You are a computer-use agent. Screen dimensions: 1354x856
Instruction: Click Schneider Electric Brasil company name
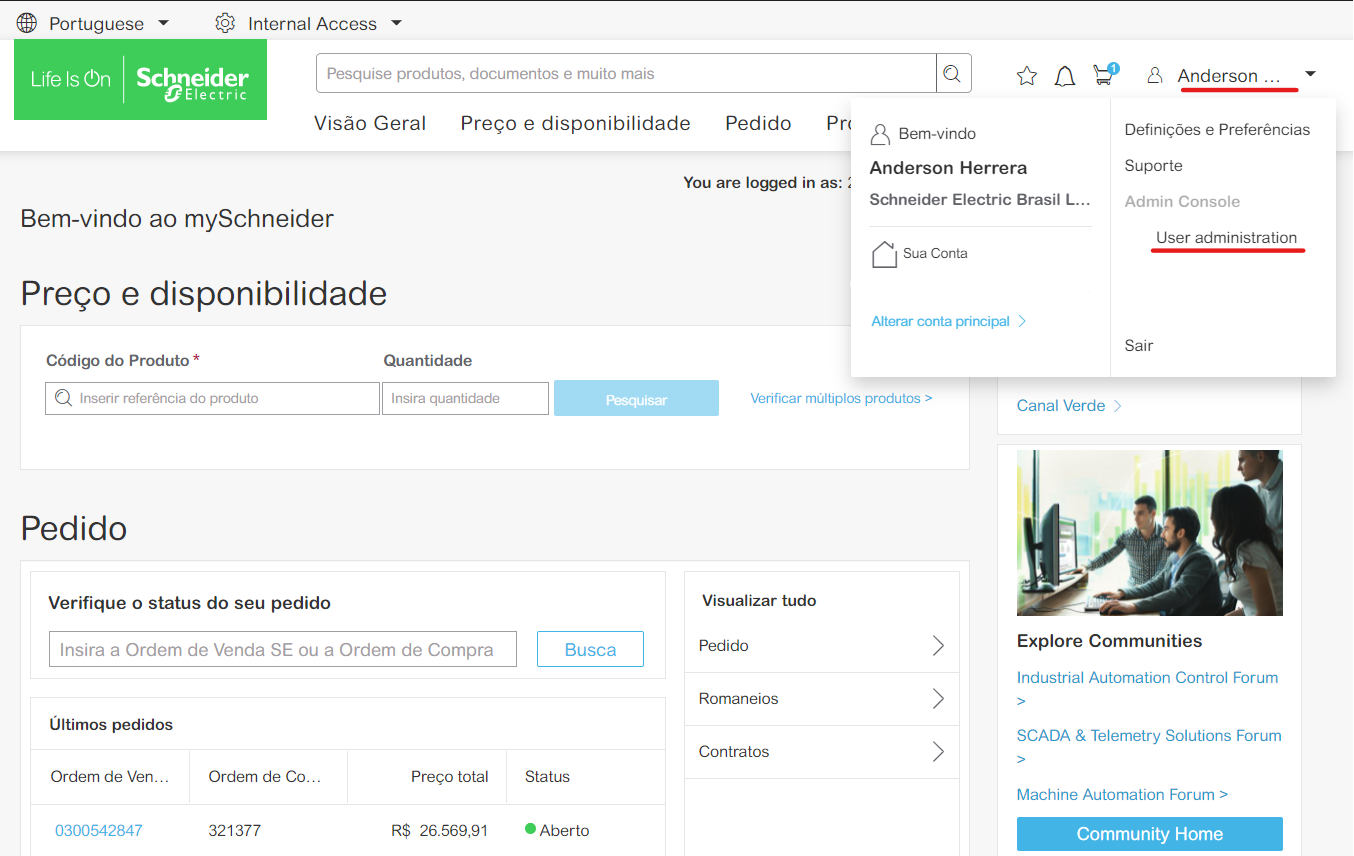click(x=980, y=199)
